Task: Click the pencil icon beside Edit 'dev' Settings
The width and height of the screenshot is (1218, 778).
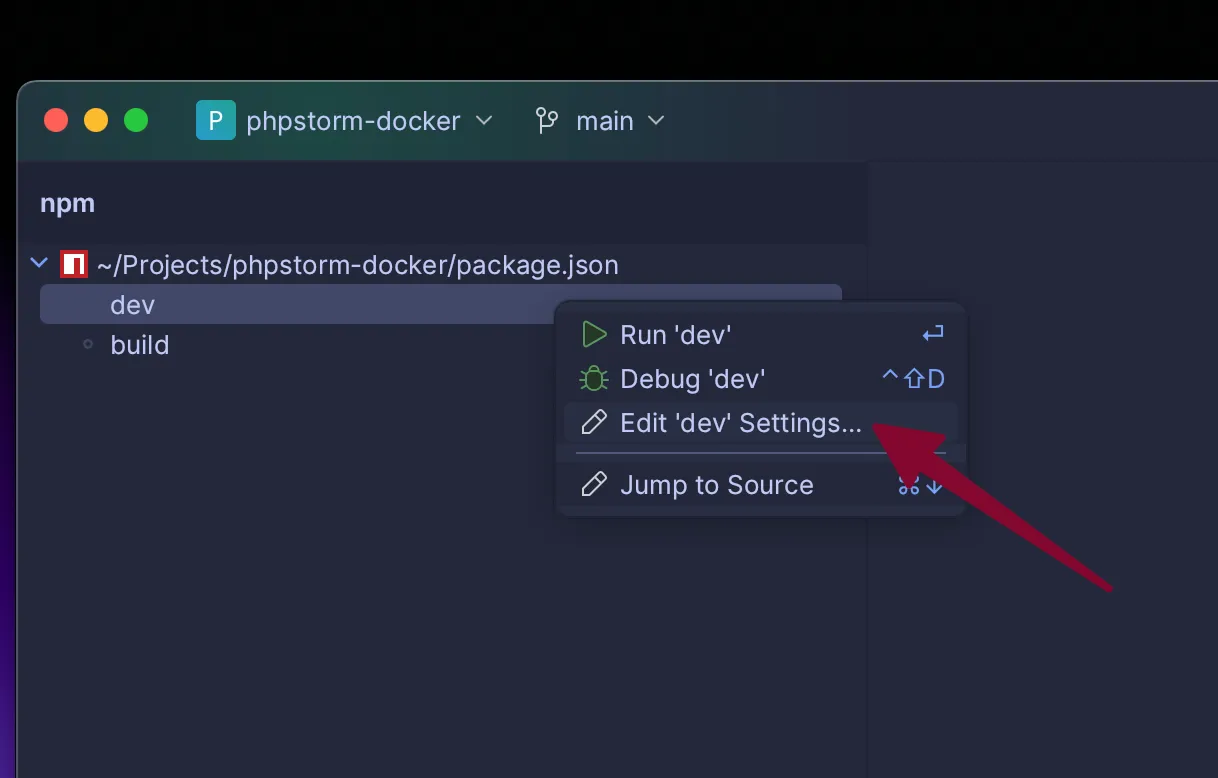Action: (594, 423)
